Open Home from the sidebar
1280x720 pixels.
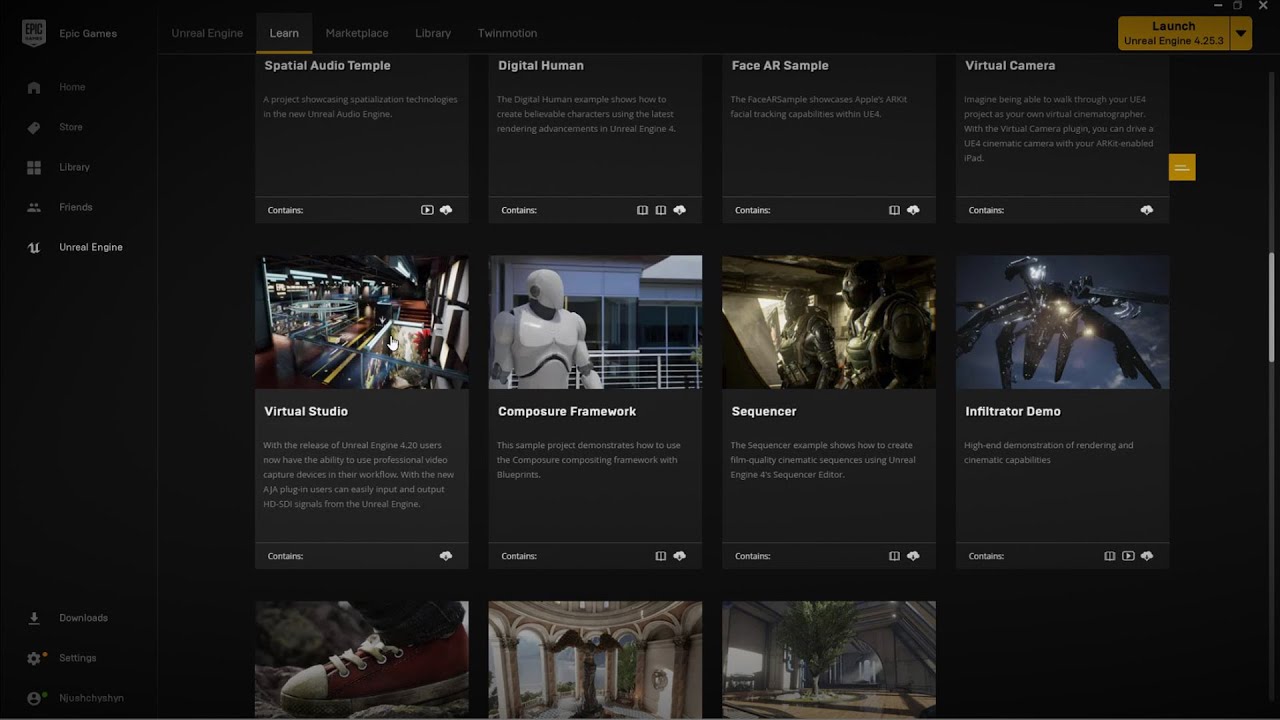tap(58, 87)
